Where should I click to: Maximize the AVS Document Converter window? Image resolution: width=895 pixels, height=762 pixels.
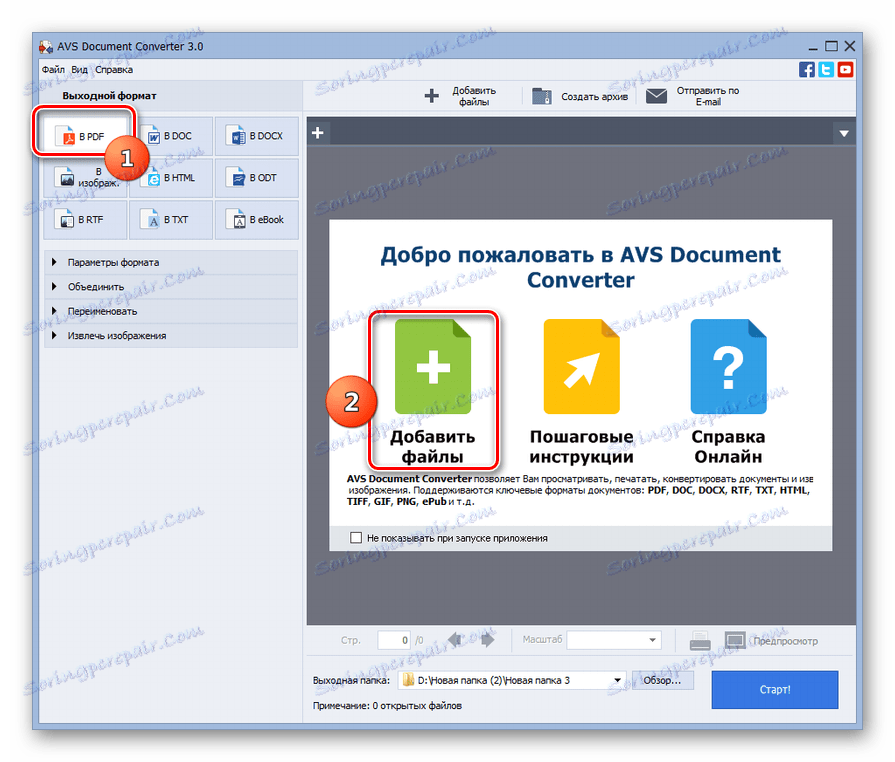tap(831, 46)
